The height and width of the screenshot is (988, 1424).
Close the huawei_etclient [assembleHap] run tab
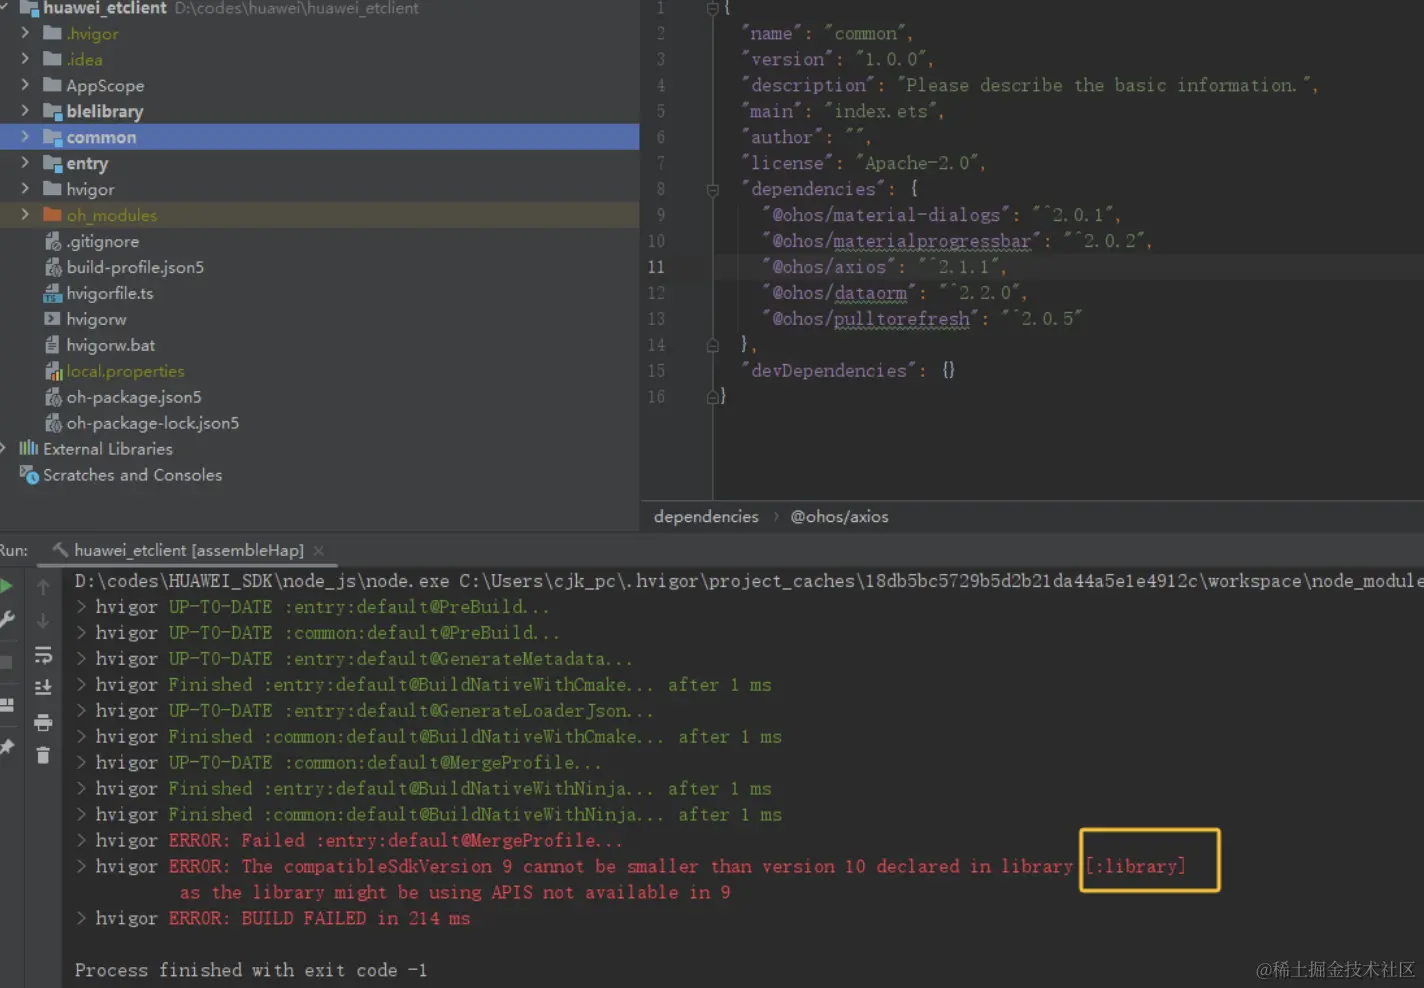pos(319,550)
